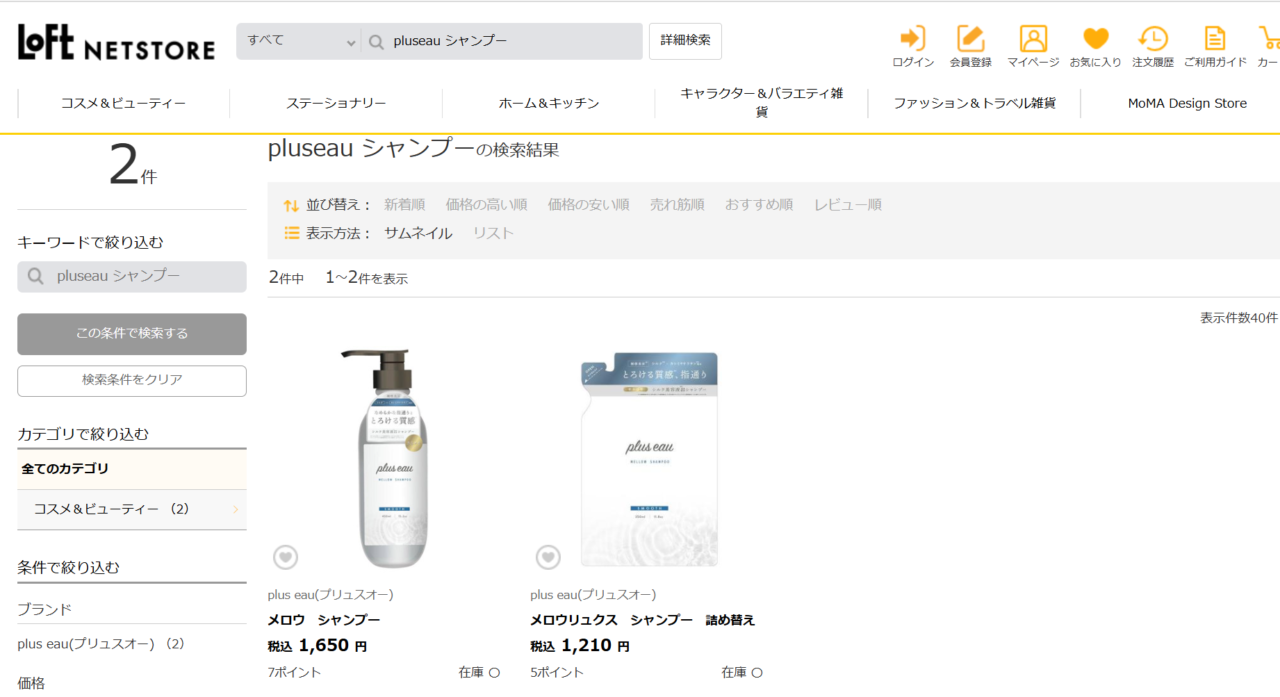Open メロウ シャンプー product title

(x=324, y=620)
